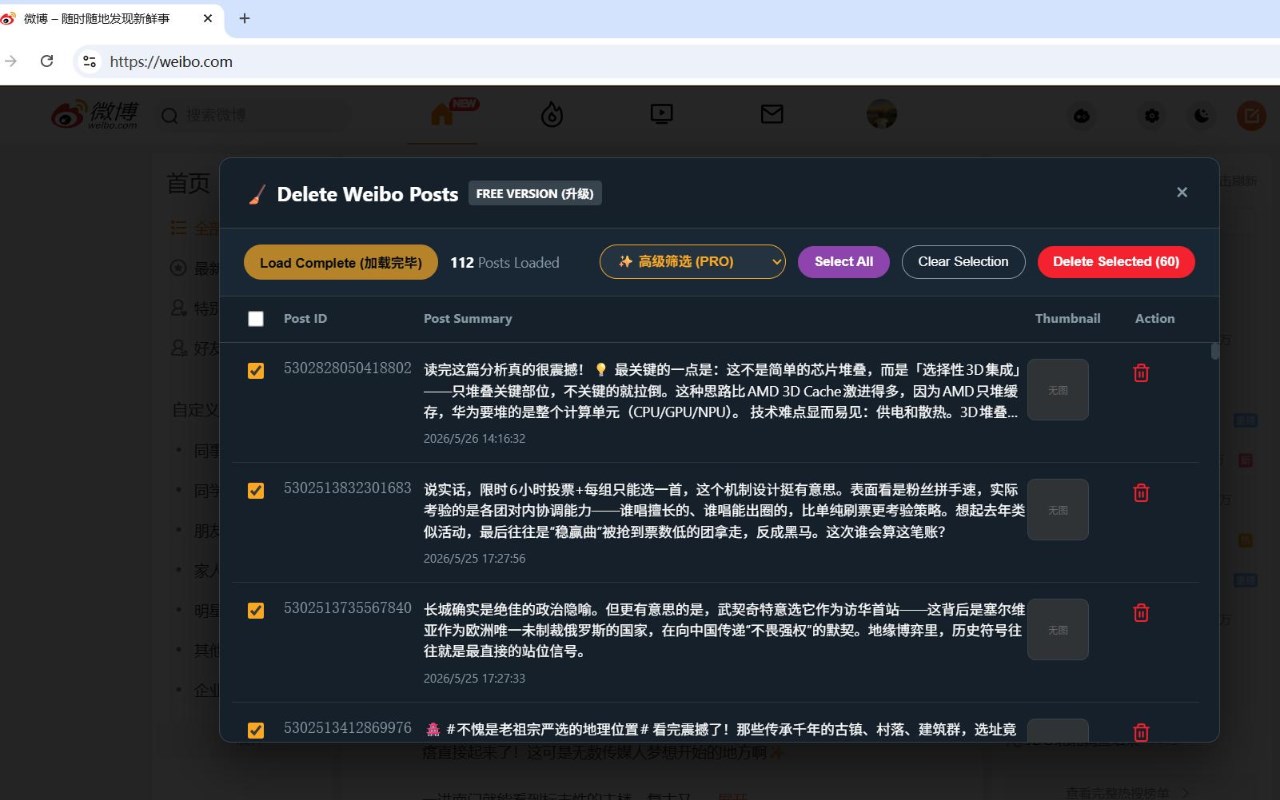Screen dimensions: 1280x800
Task: Reload the weibo.com page
Action: (46, 61)
